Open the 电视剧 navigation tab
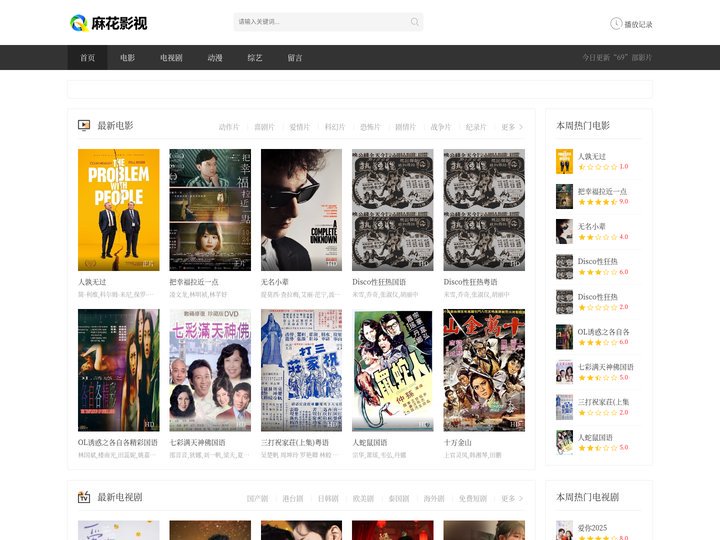720x540 pixels. coord(171,57)
